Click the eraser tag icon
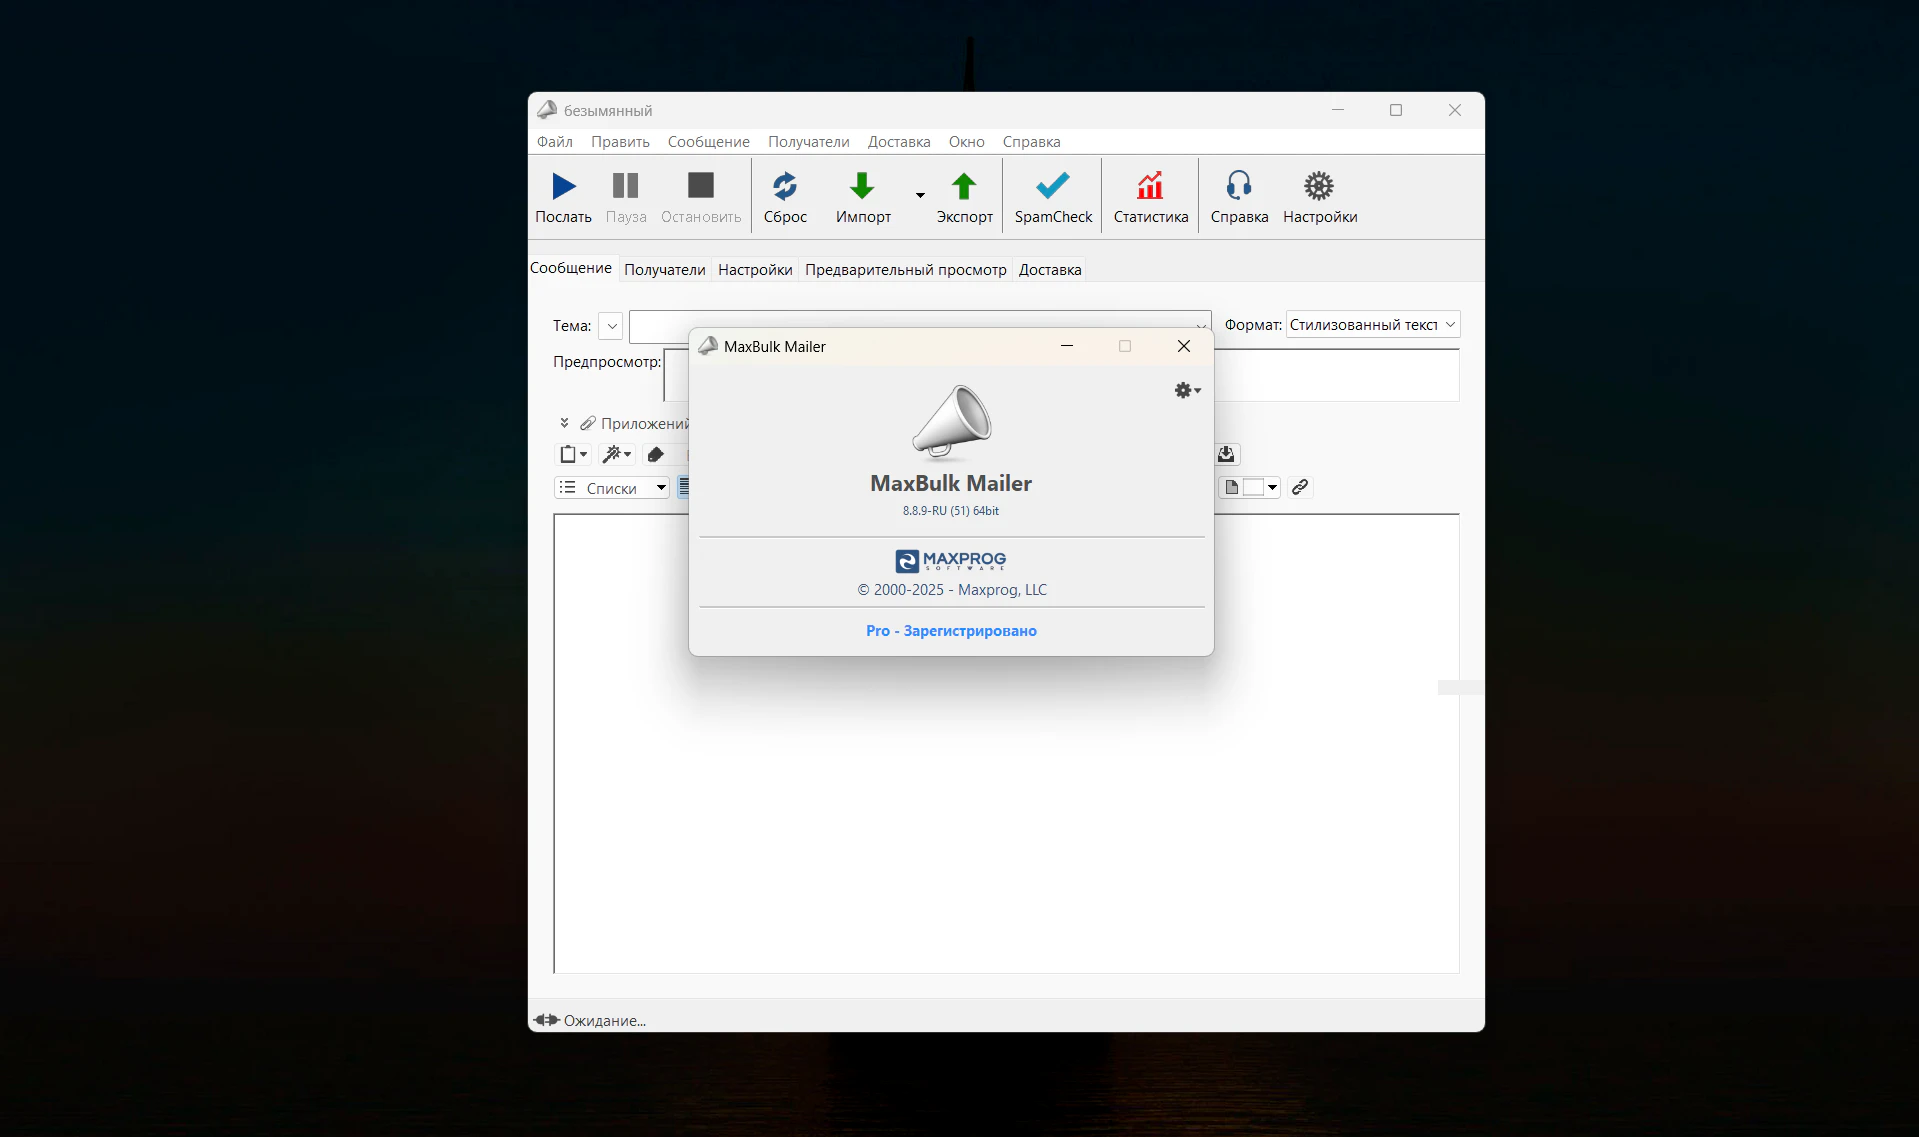 click(655, 455)
